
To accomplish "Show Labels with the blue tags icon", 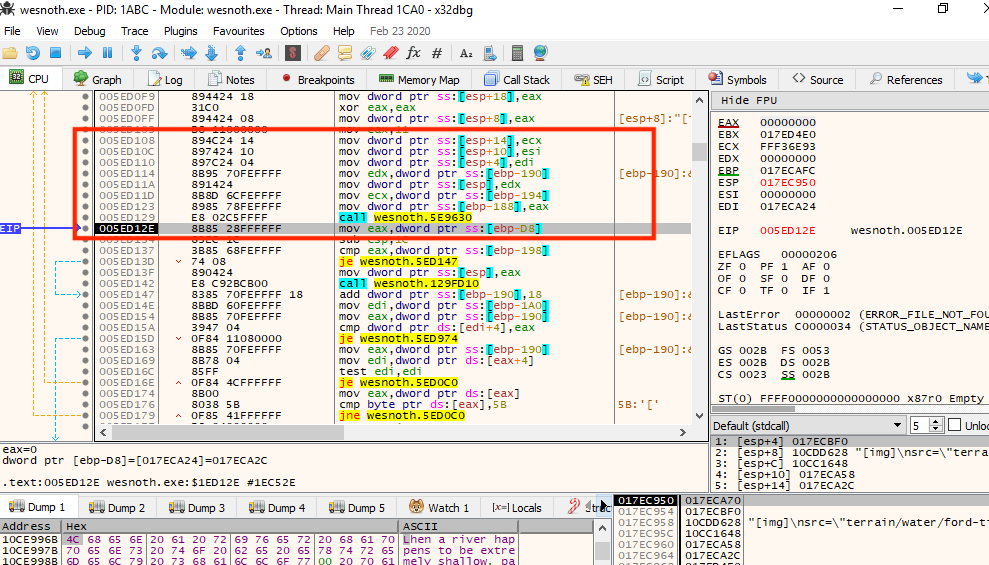I will [x=368, y=53].
